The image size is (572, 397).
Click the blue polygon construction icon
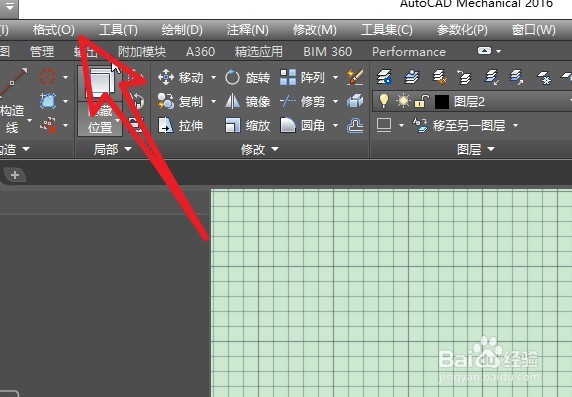pyautogui.click(x=48, y=101)
